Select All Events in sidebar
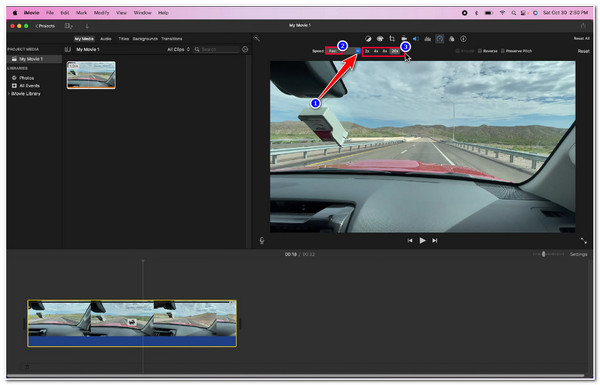Image resolution: width=600 pixels, height=385 pixels. (29, 86)
